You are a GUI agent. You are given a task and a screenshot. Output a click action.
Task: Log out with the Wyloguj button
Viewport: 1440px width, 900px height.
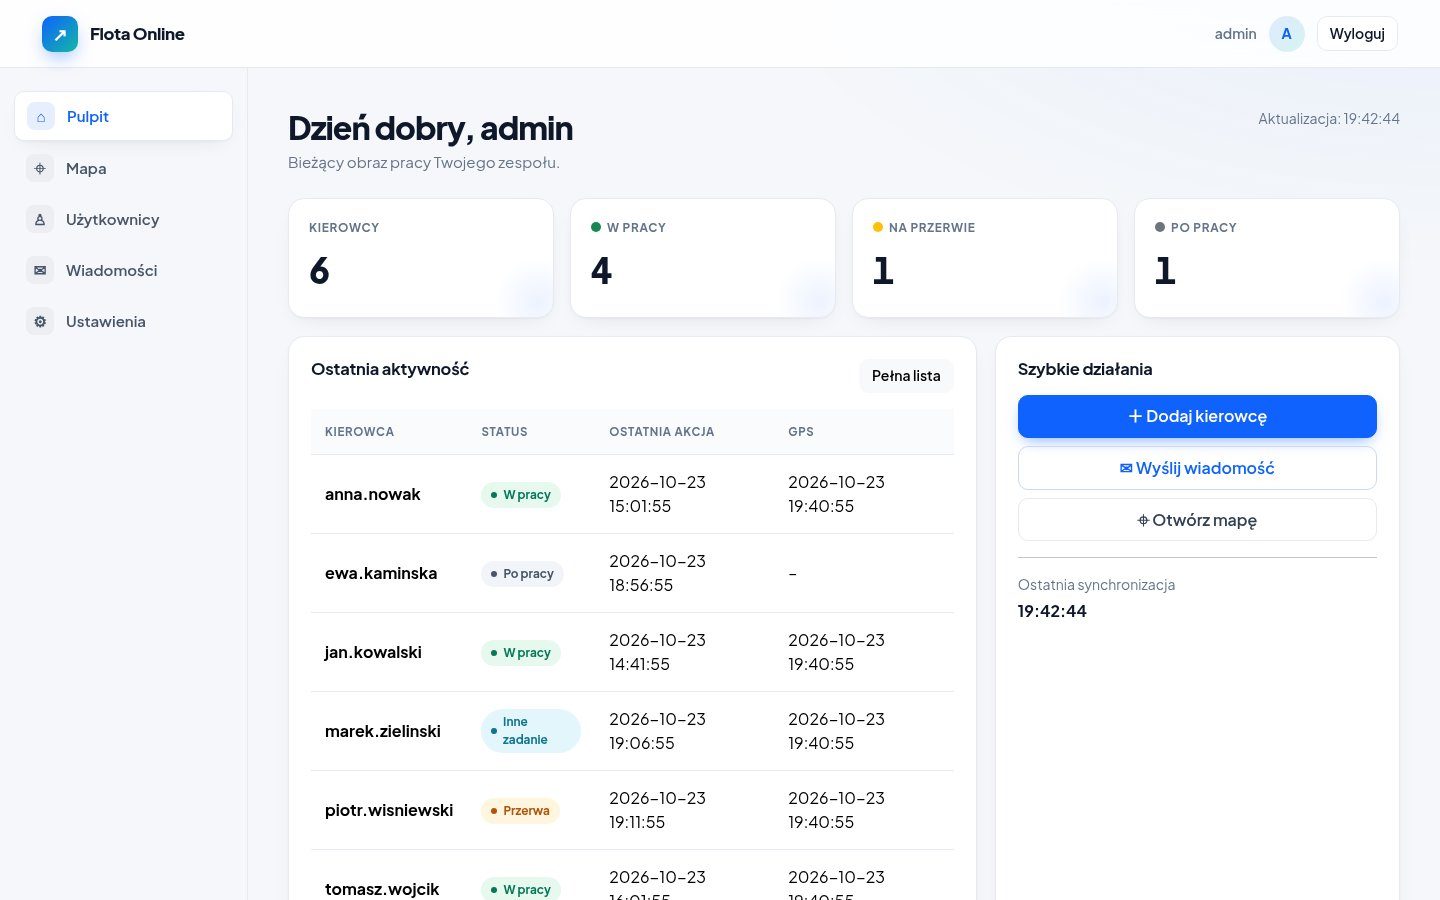tap(1357, 34)
